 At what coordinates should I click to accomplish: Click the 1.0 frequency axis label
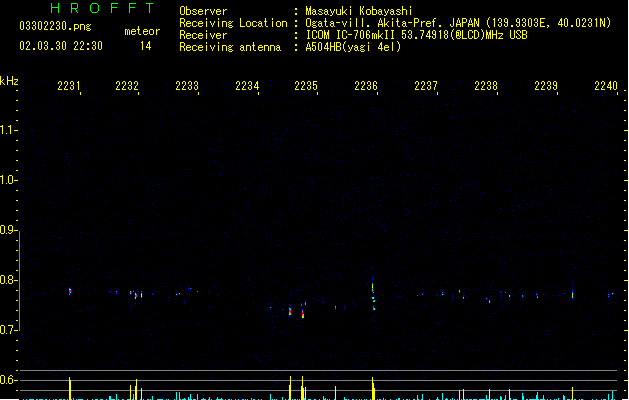click(x=7, y=179)
